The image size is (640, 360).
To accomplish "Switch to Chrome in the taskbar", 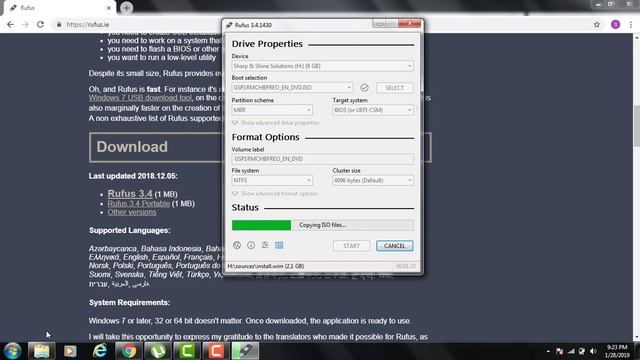I will tap(129, 351).
